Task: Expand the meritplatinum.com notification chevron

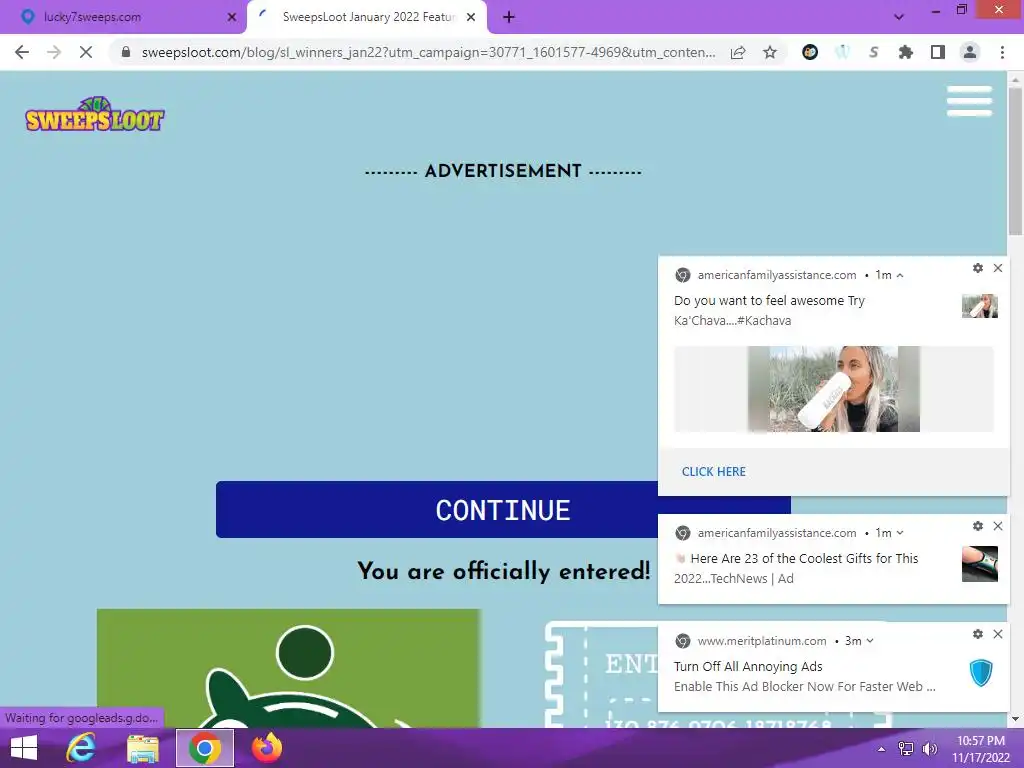Action: [870, 641]
